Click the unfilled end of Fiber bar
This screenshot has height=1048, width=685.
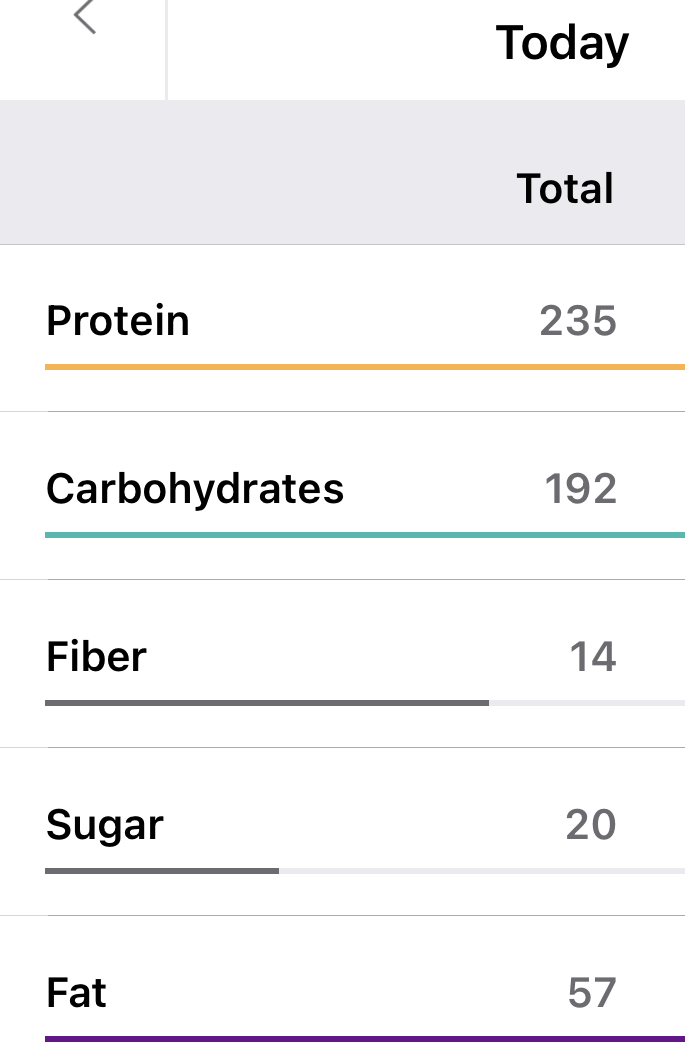586,703
